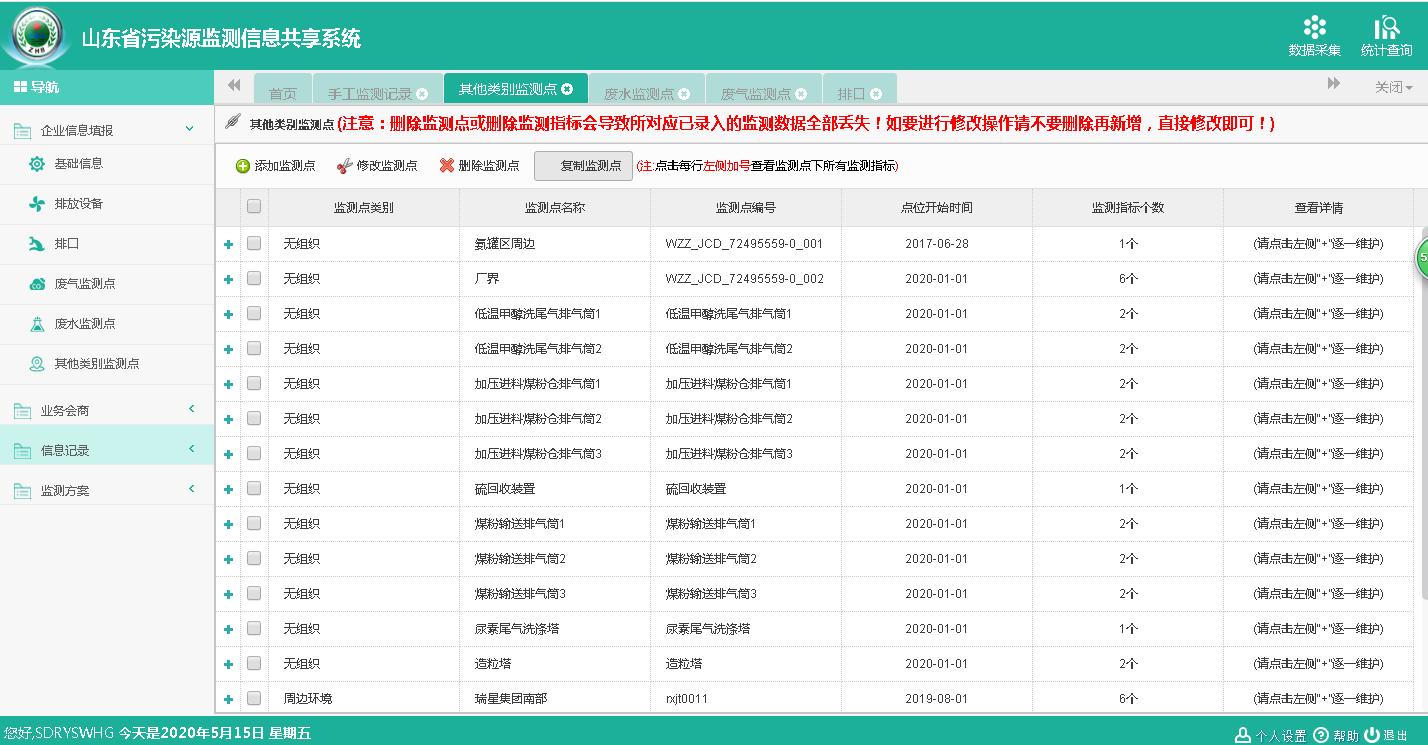Open the 关闭 dropdown menu
The height and width of the screenshot is (745, 1428).
[x=1393, y=88]
